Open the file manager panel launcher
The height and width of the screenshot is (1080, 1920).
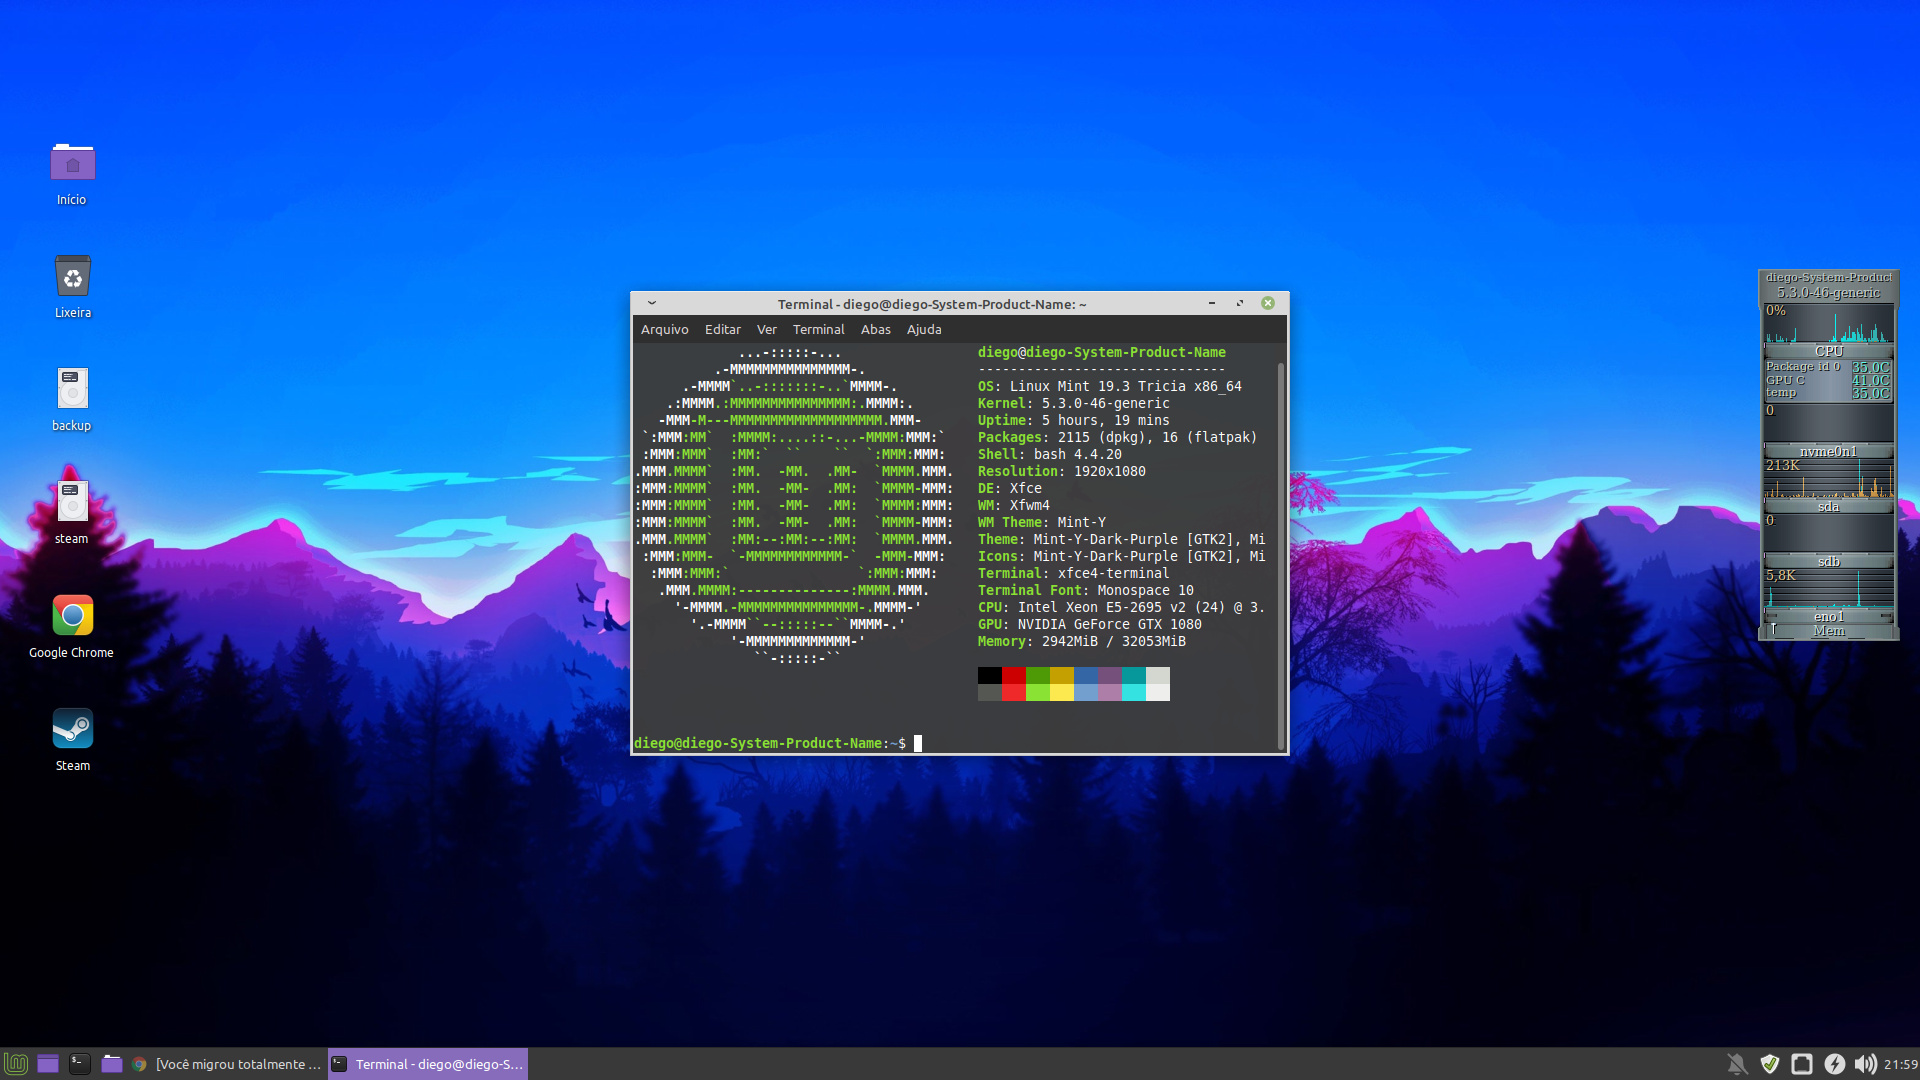point(112,1064)
